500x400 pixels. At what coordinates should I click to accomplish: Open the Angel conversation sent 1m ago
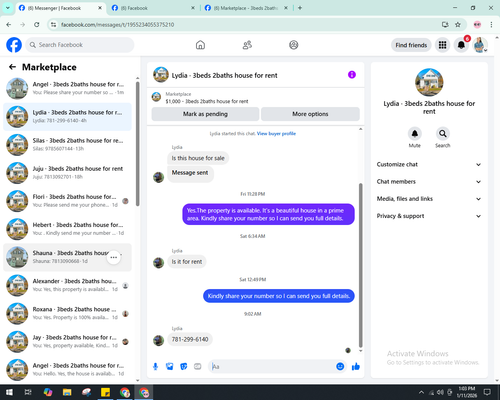click(68, 88)
